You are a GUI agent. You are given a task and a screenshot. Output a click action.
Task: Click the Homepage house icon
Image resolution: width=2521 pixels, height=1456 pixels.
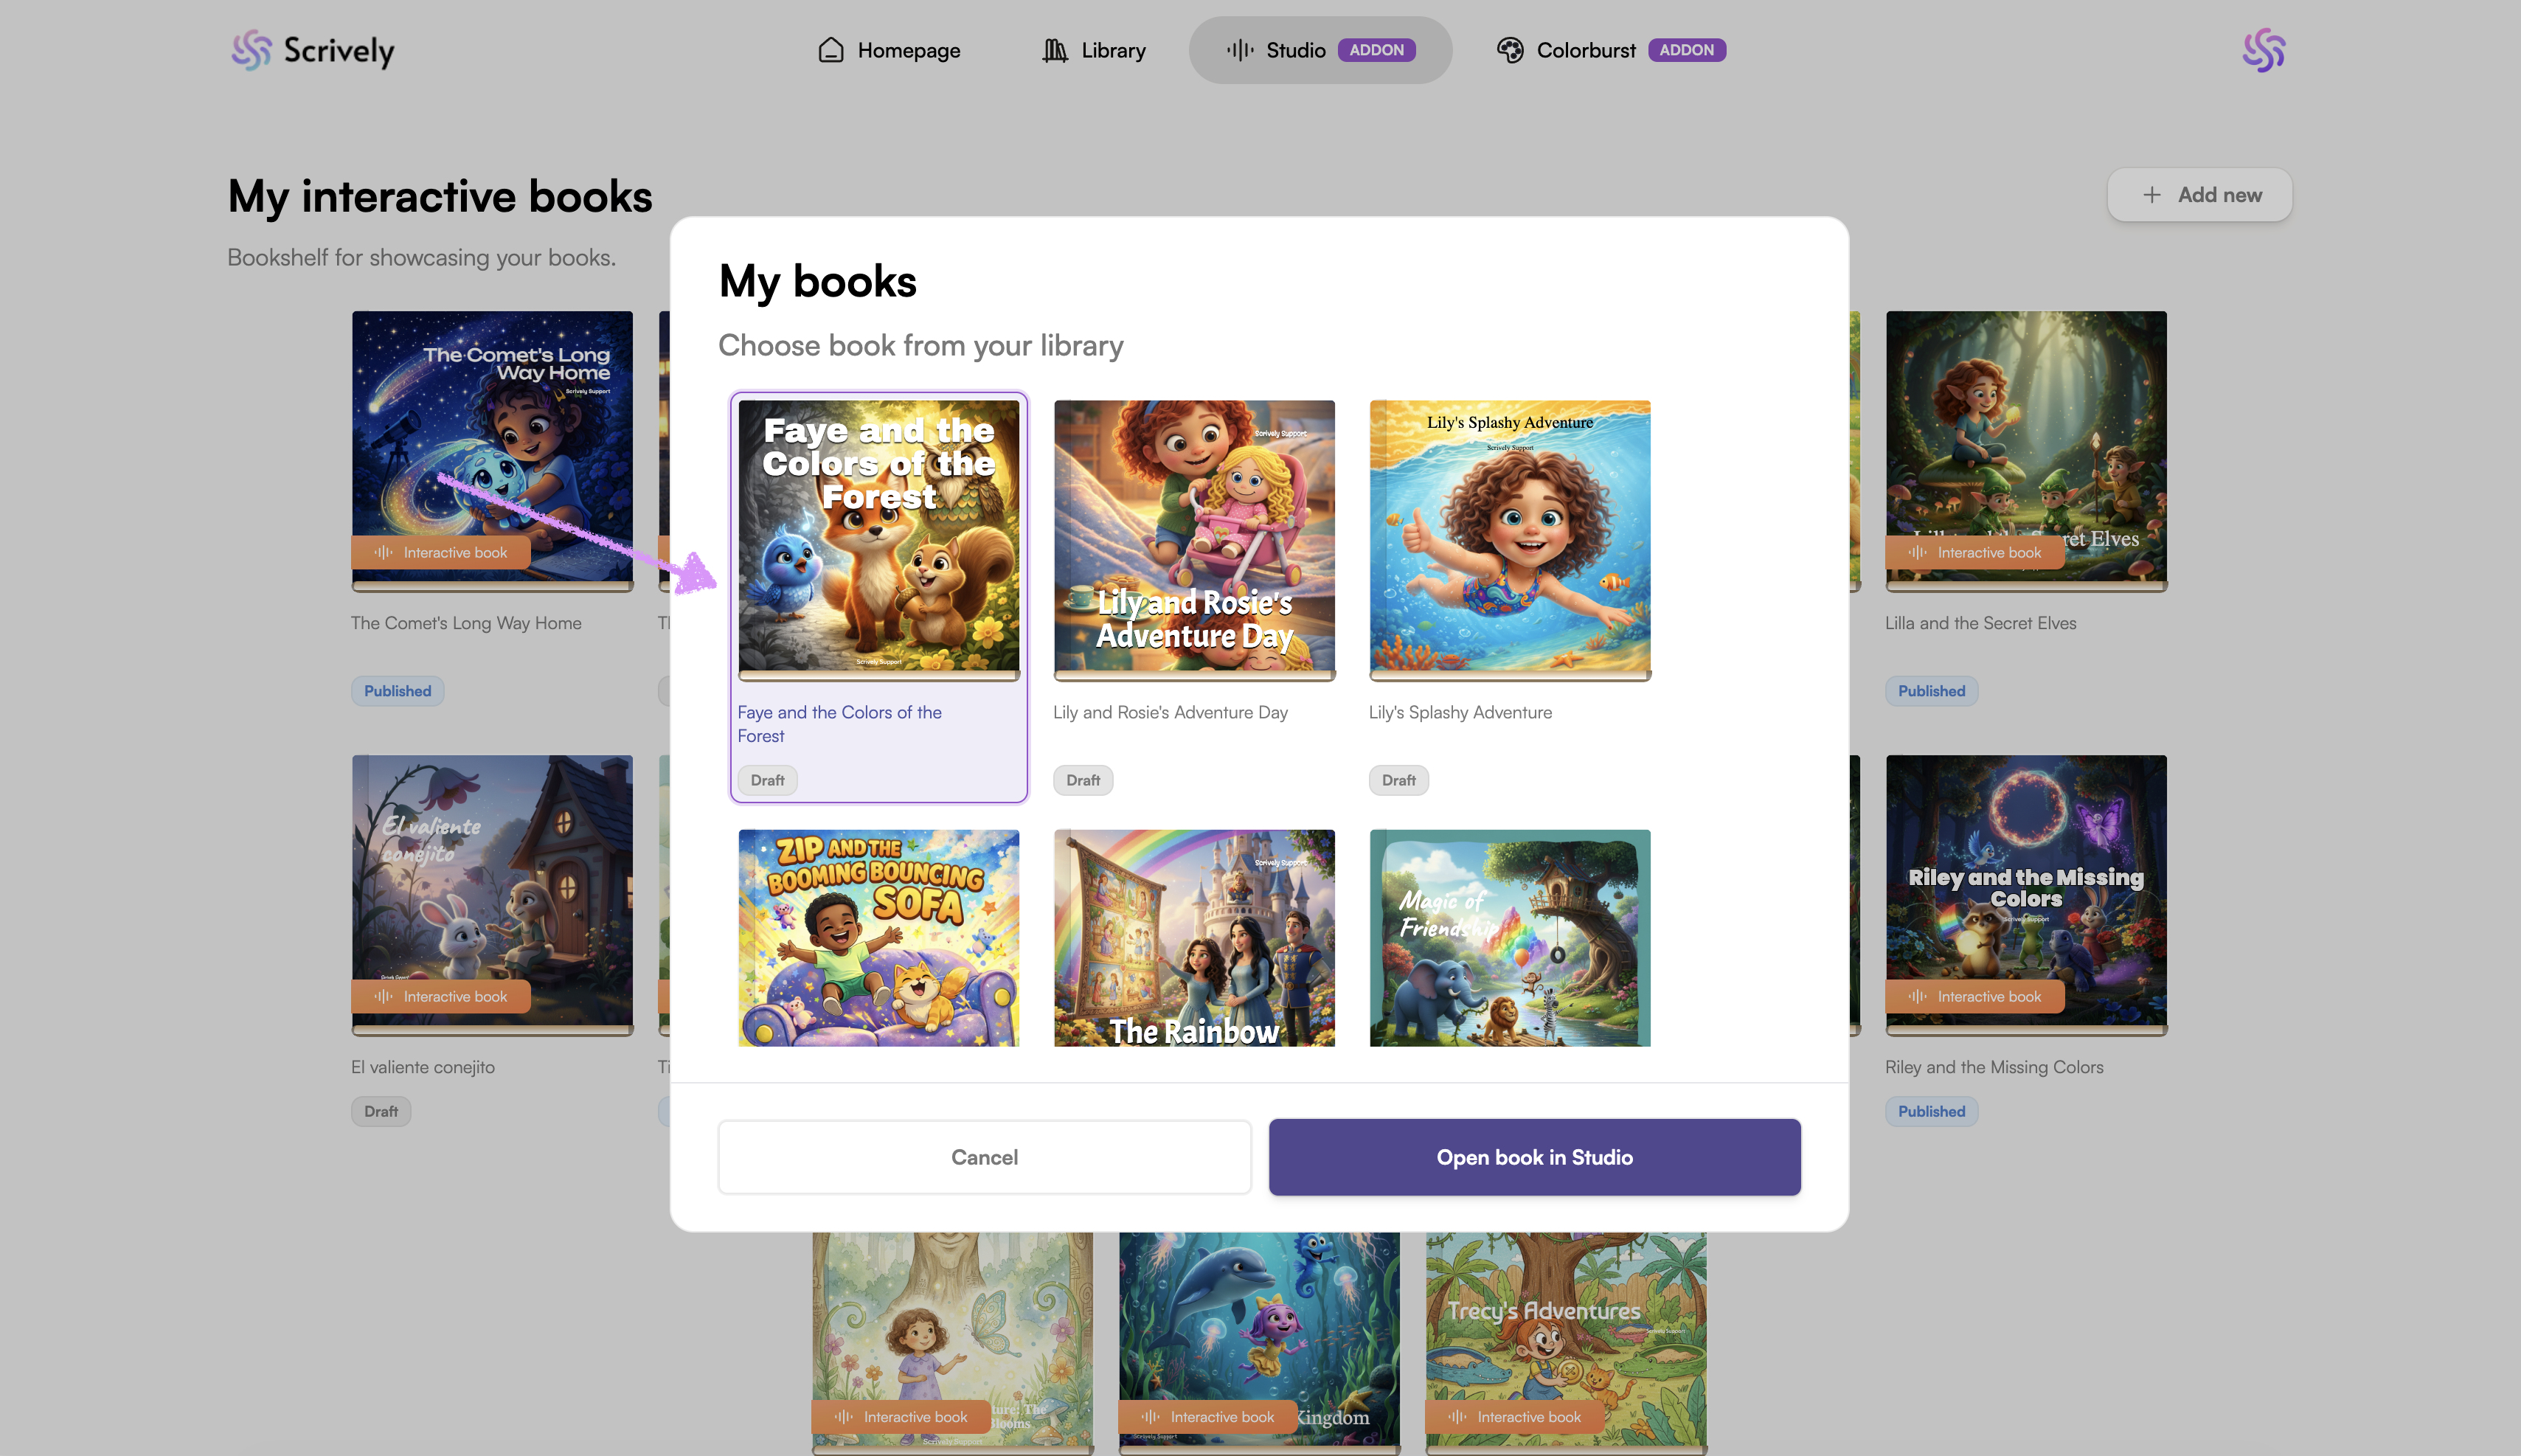pyautogui.click(x=831, y=50)
